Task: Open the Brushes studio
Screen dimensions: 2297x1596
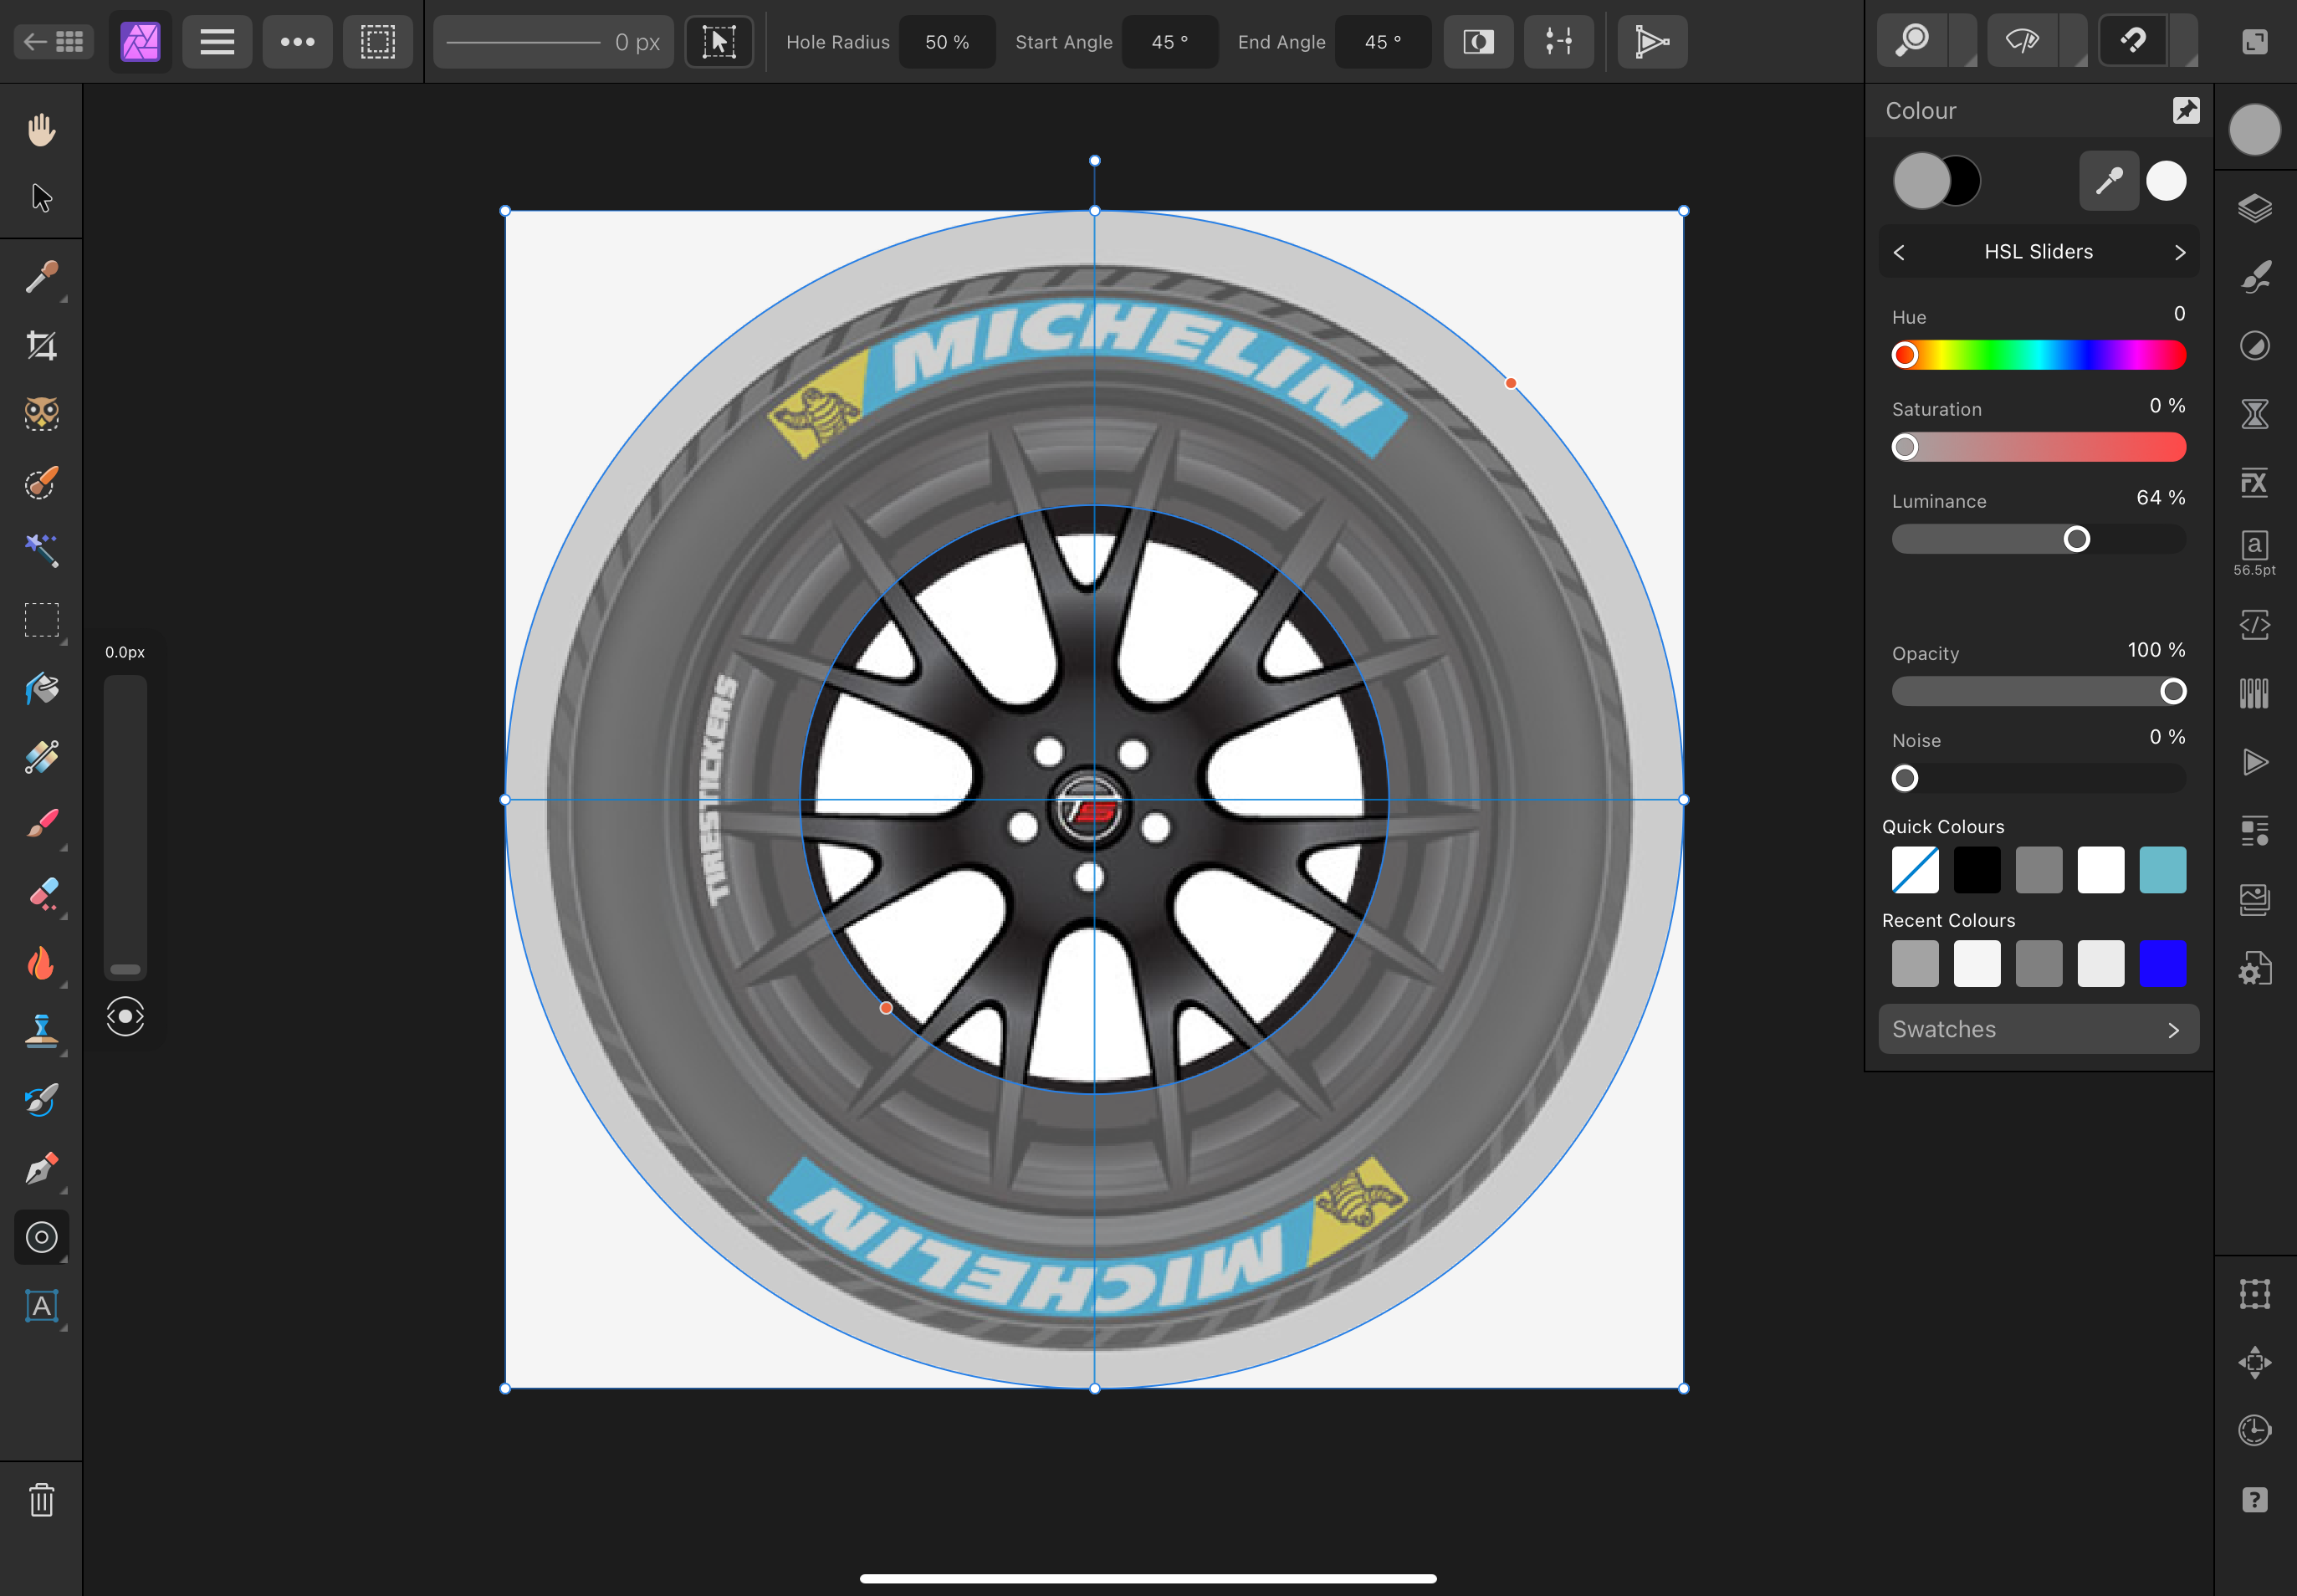Action: pos(2255,277)
